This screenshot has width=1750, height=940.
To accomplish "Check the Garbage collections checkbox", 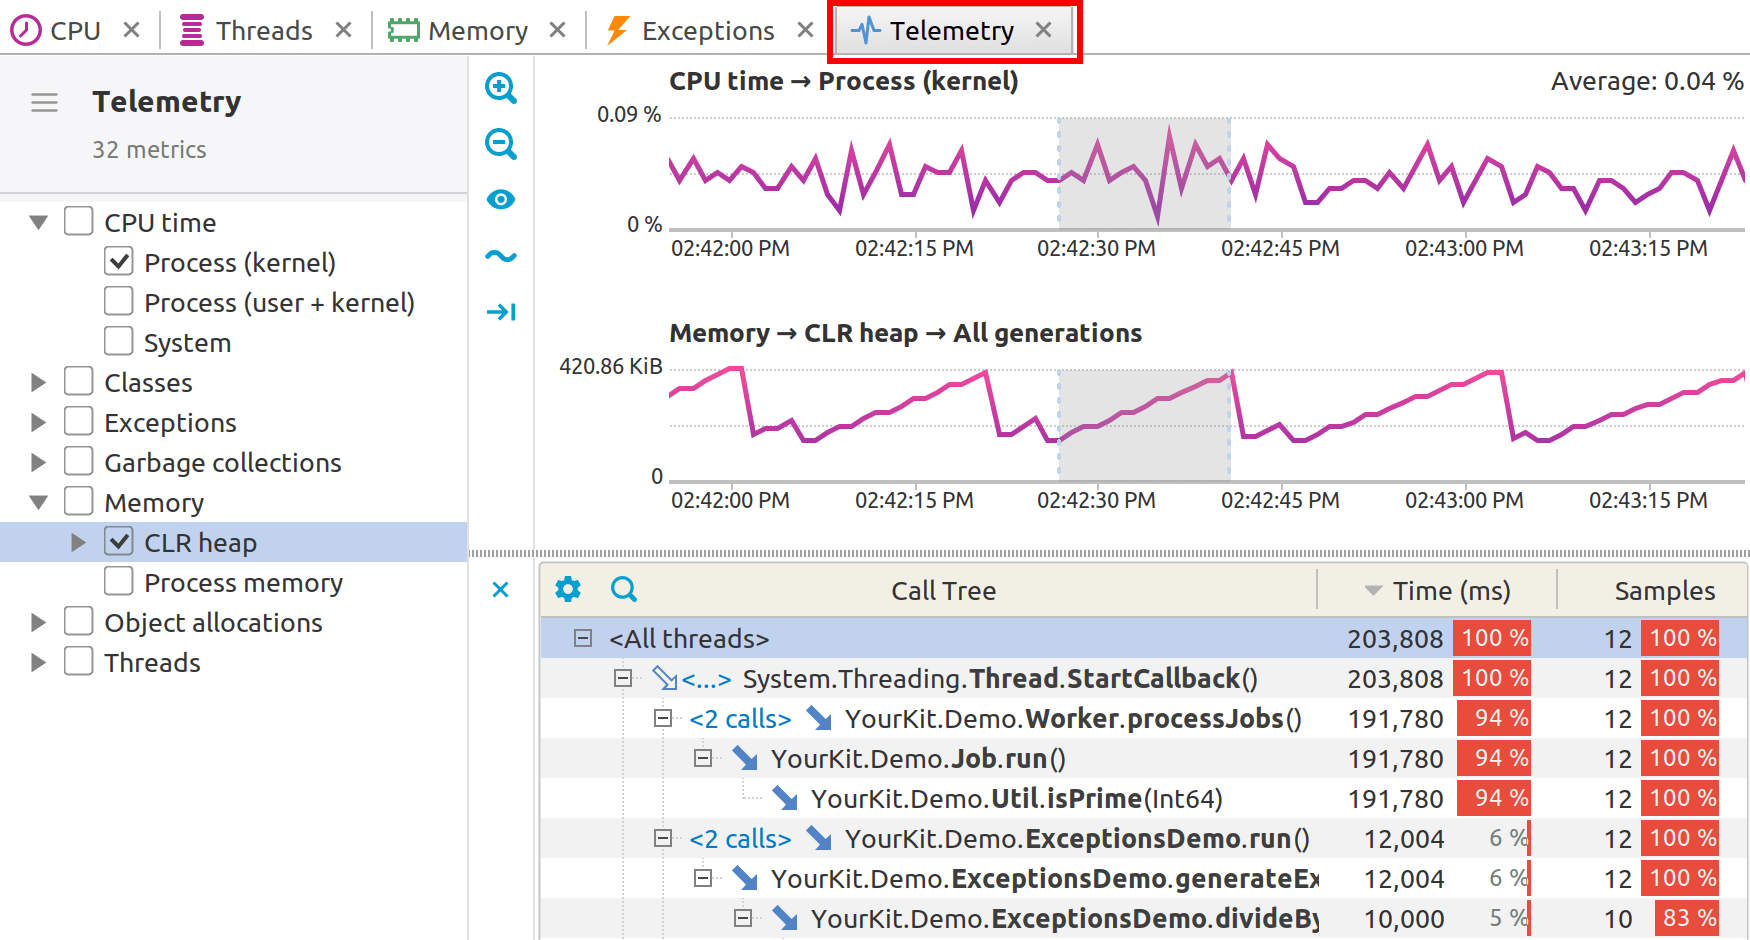I will pos(79,461).
